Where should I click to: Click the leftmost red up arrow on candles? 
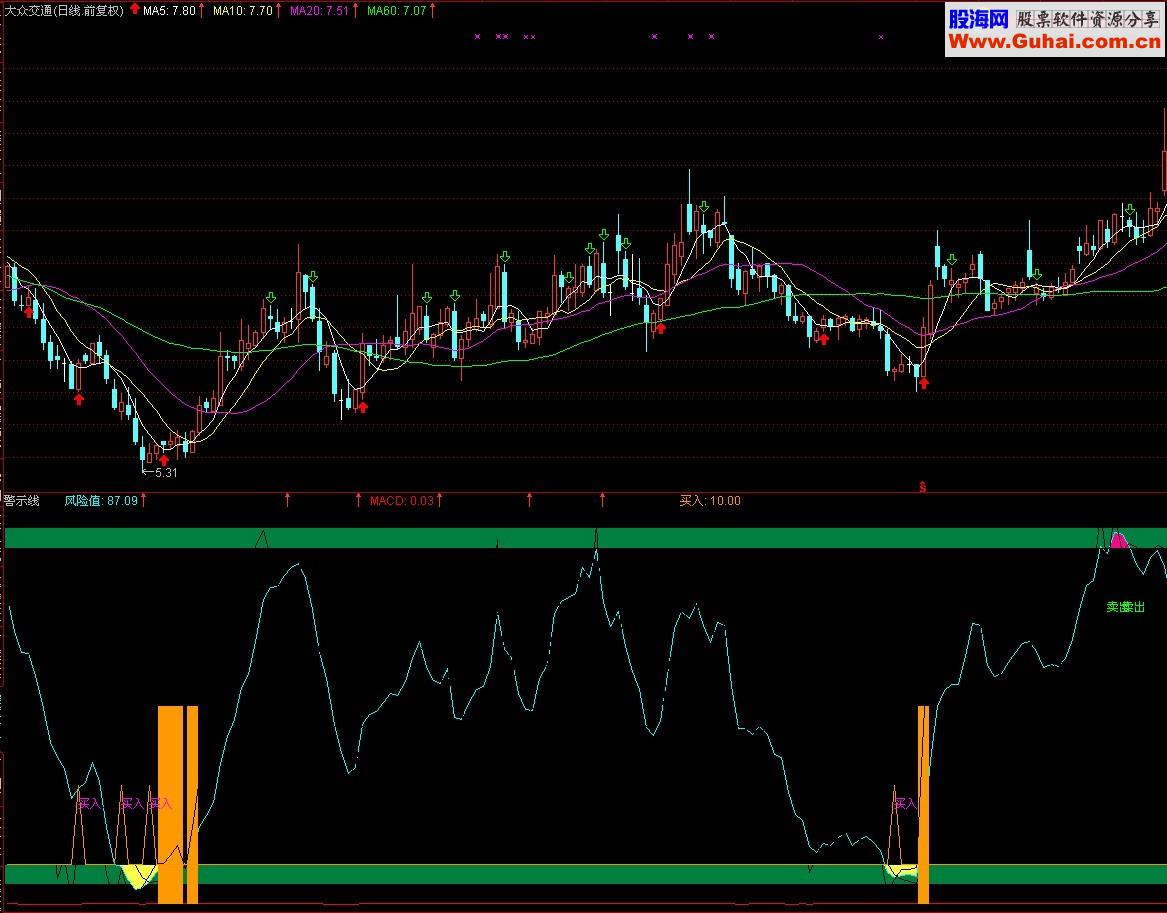point(28,313)
